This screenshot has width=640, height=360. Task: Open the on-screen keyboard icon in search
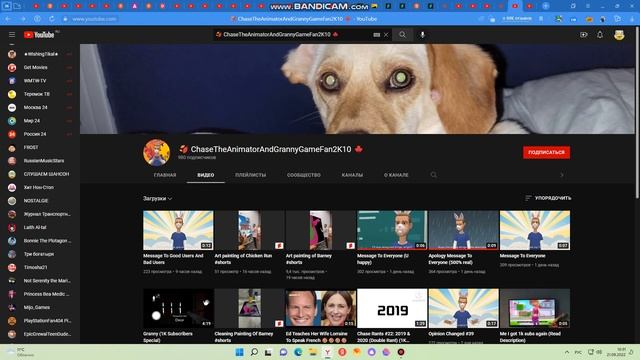coord(376,35)
